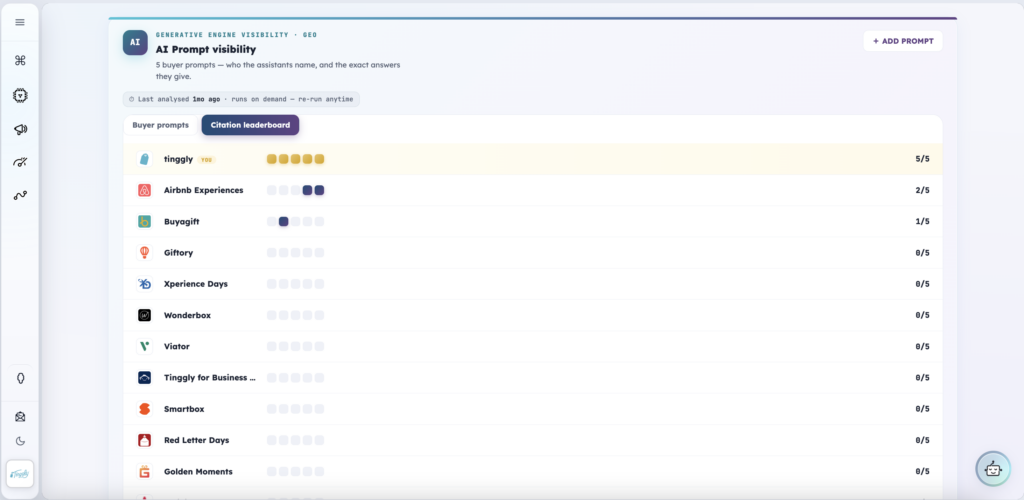Select the Giftory name
1024x500 pixels.
tap(178, 253)
